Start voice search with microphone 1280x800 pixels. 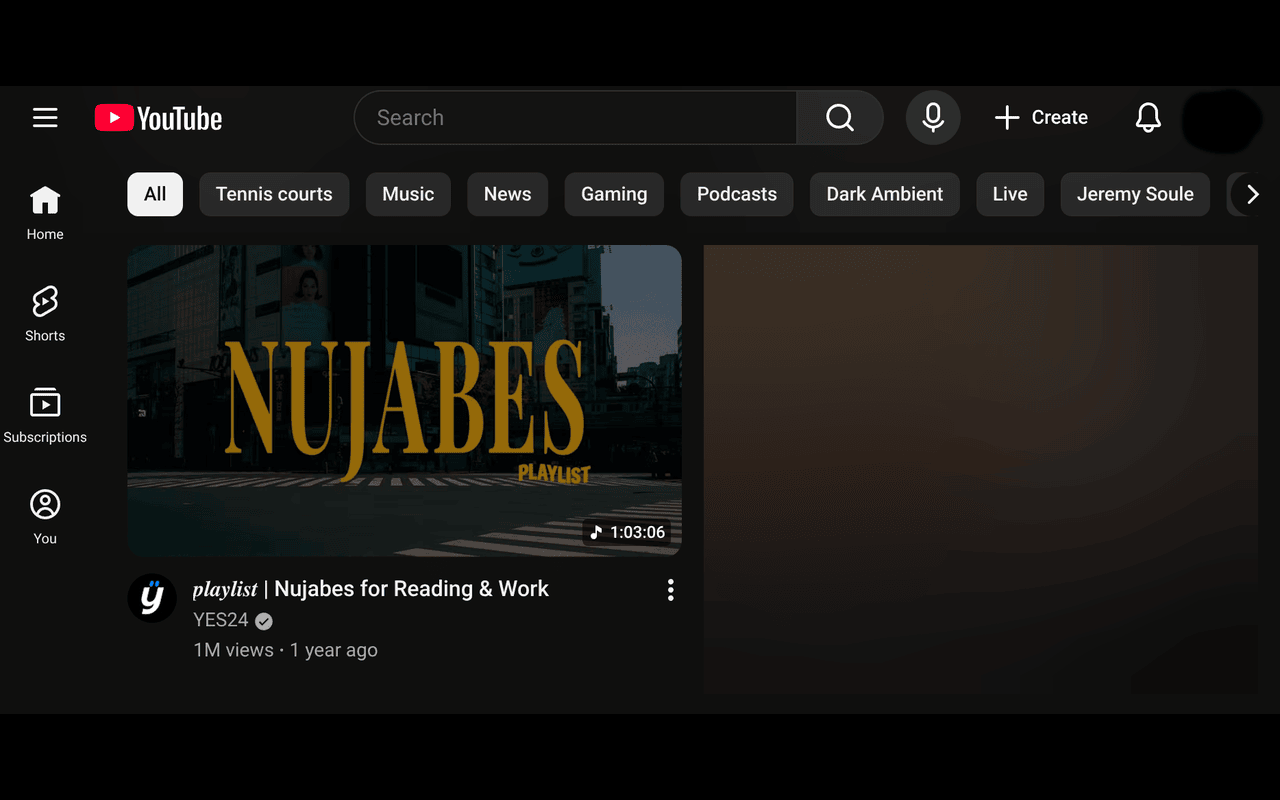[933, 118]
